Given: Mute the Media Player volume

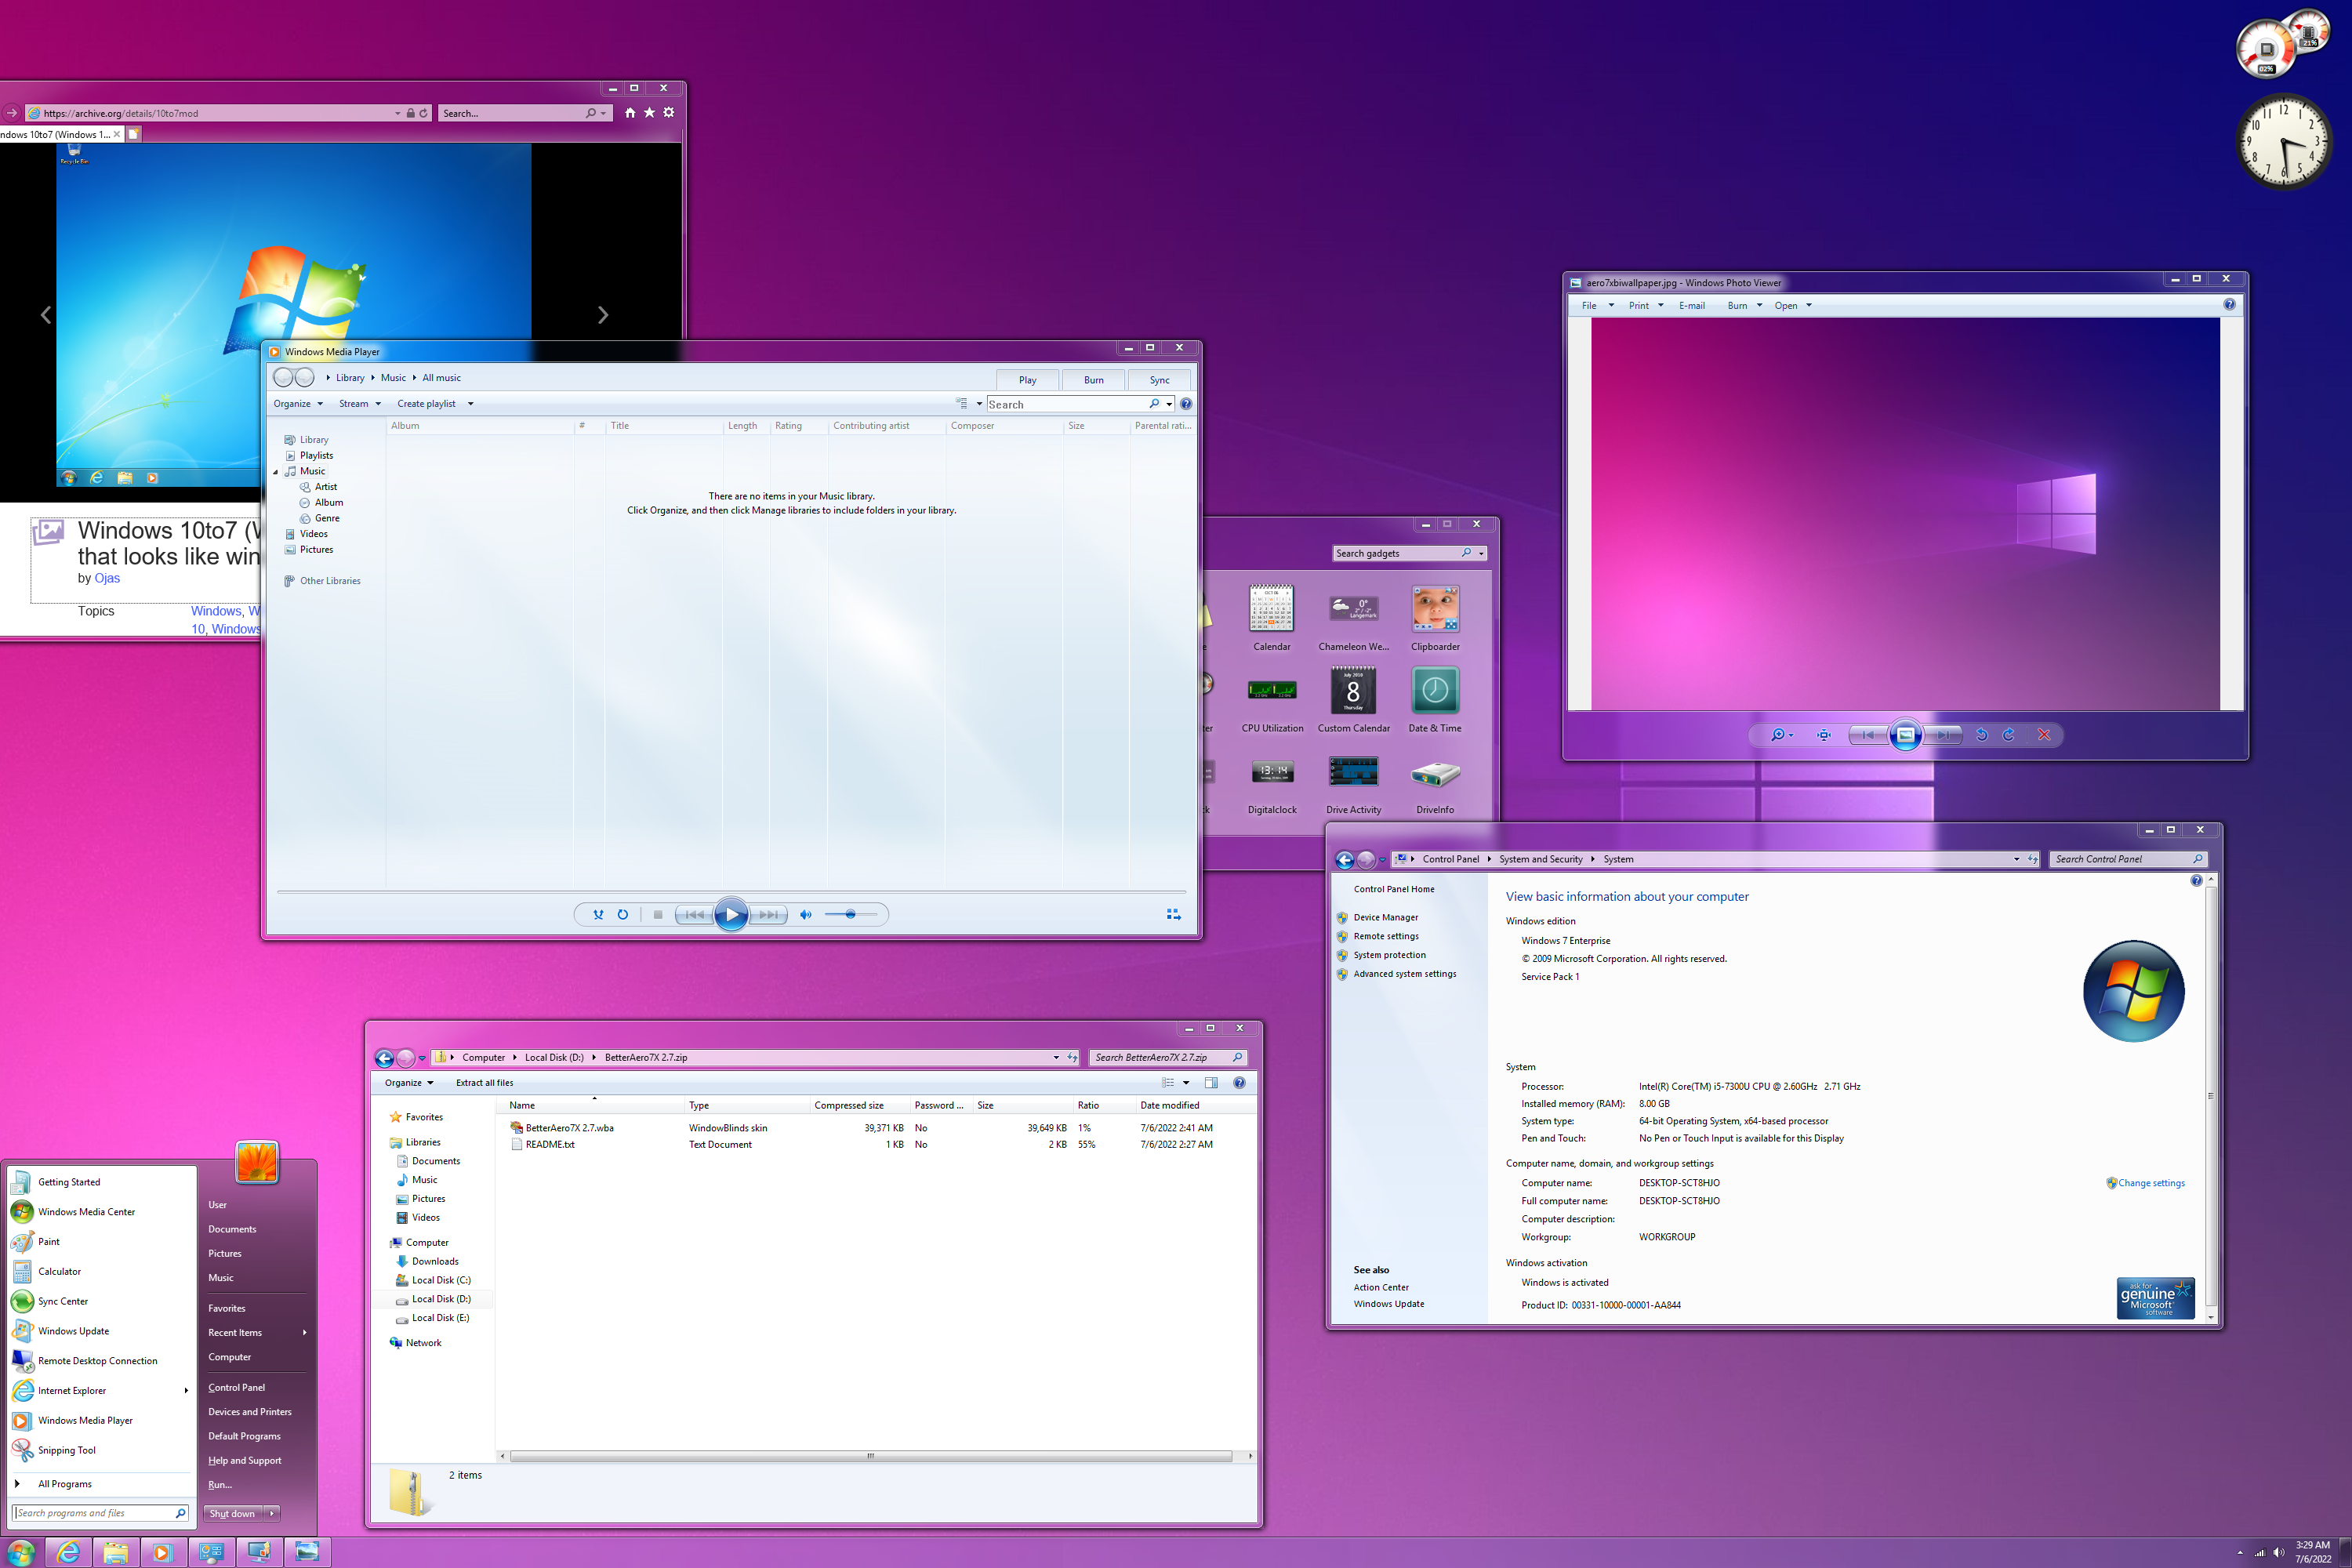Looking at the screenshot, I should coord(806,914).
